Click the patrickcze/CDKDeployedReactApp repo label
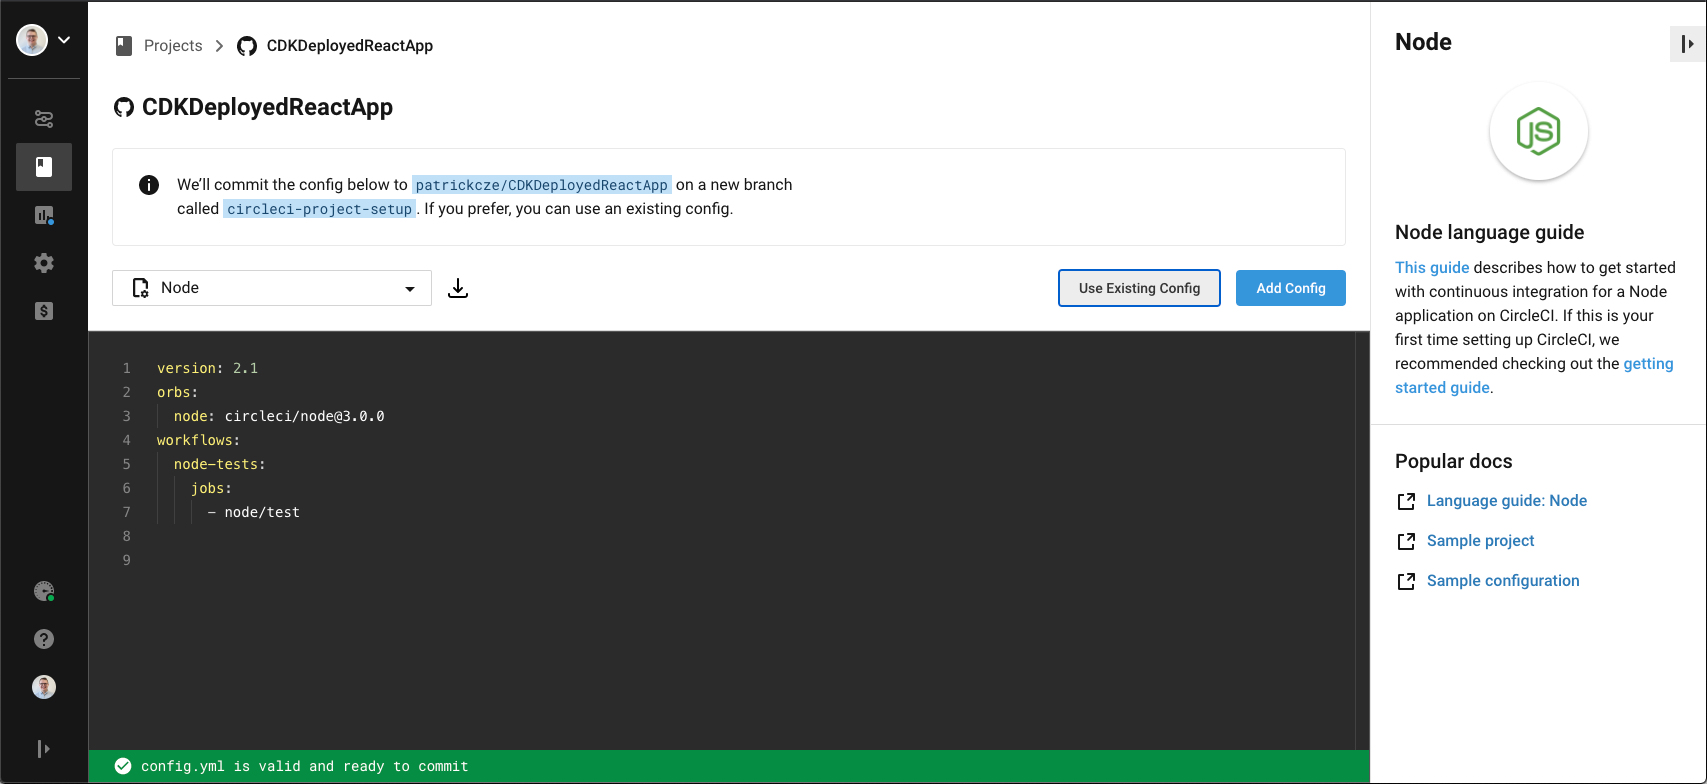Screen dimensions: 1707x784 (x=542, y=185)
